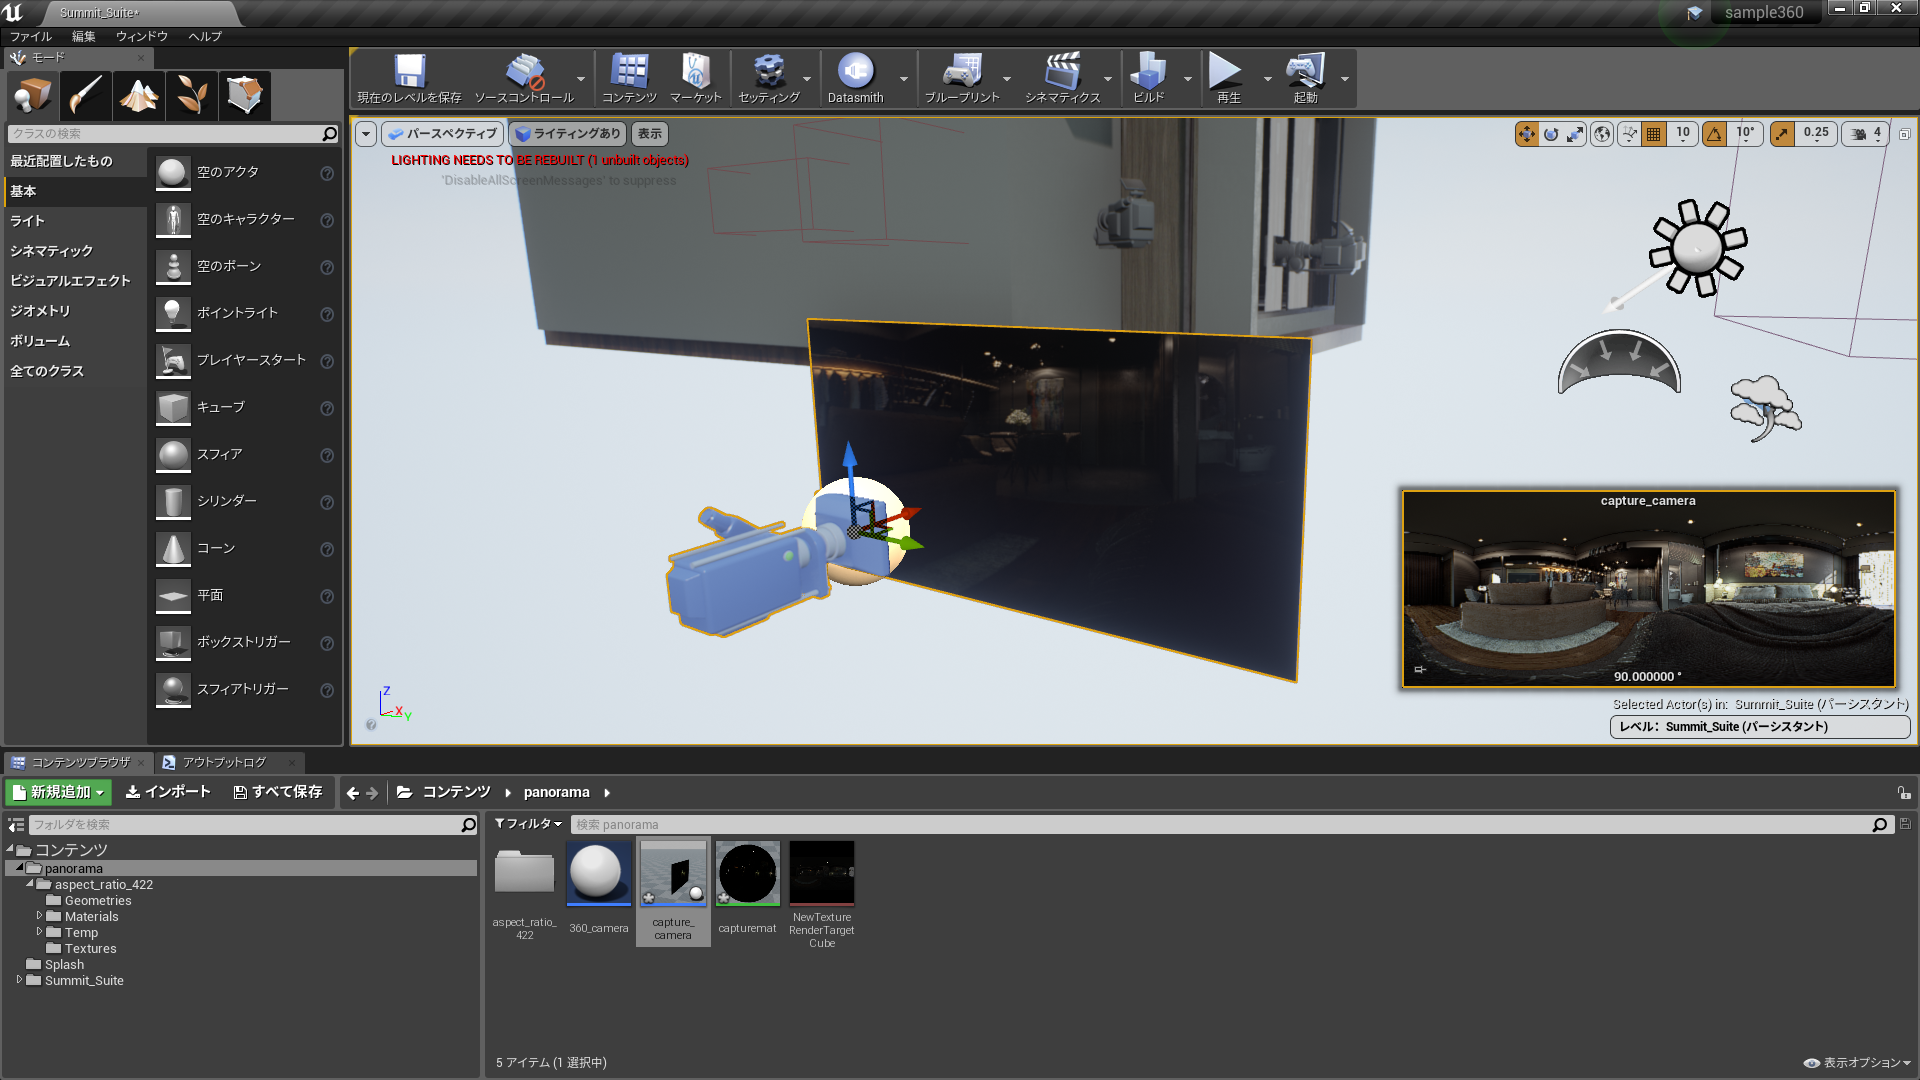The width and height of the screenshot is (1920, 1080).
Task: Select the Landscape mode icon
Action: pos(138,96)
